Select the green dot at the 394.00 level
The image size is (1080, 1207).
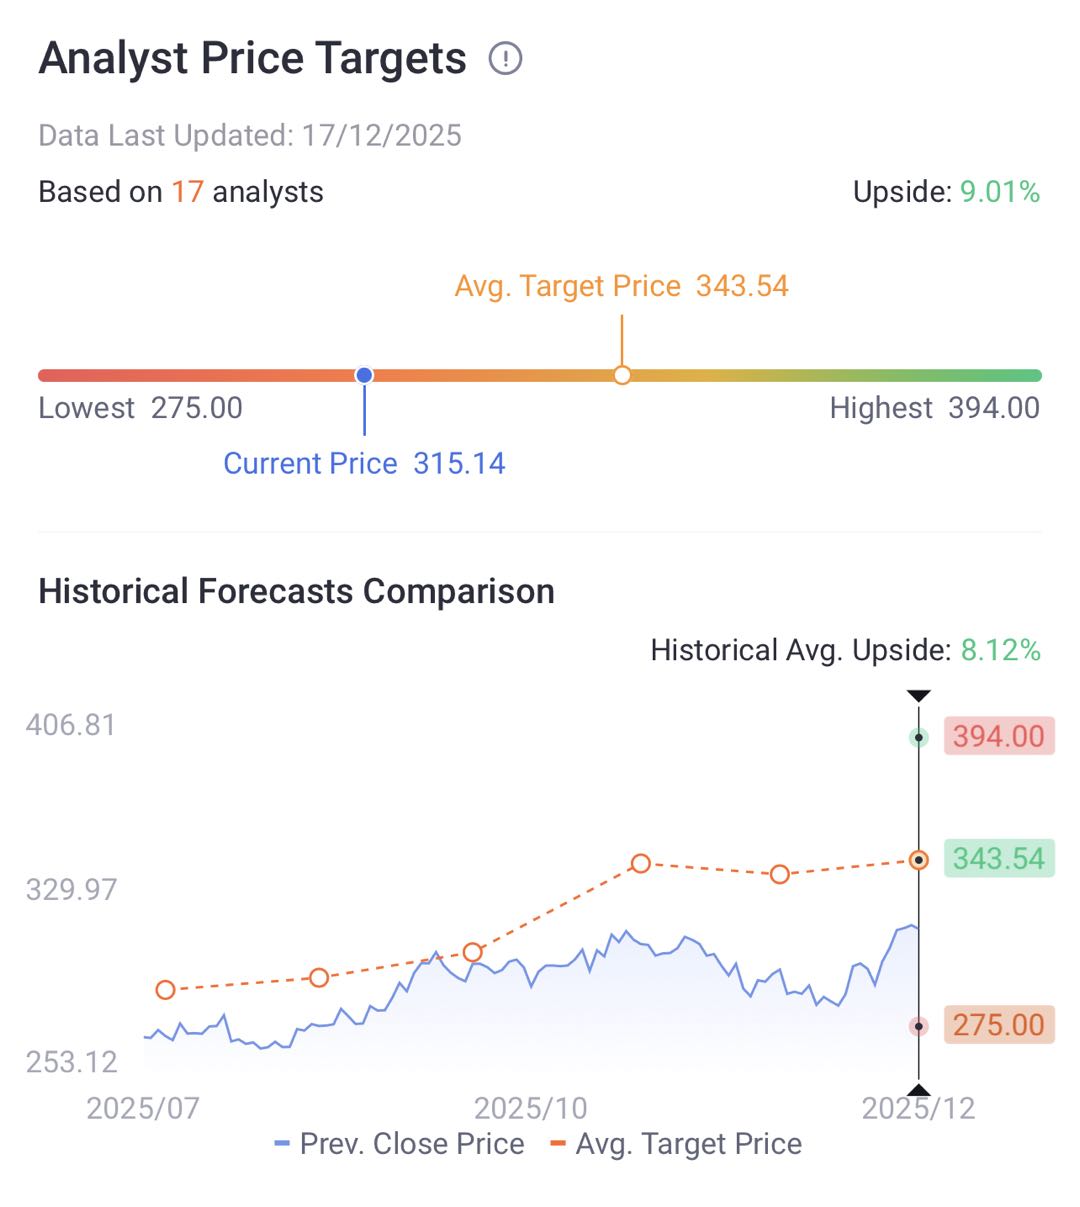click(918, 738)
